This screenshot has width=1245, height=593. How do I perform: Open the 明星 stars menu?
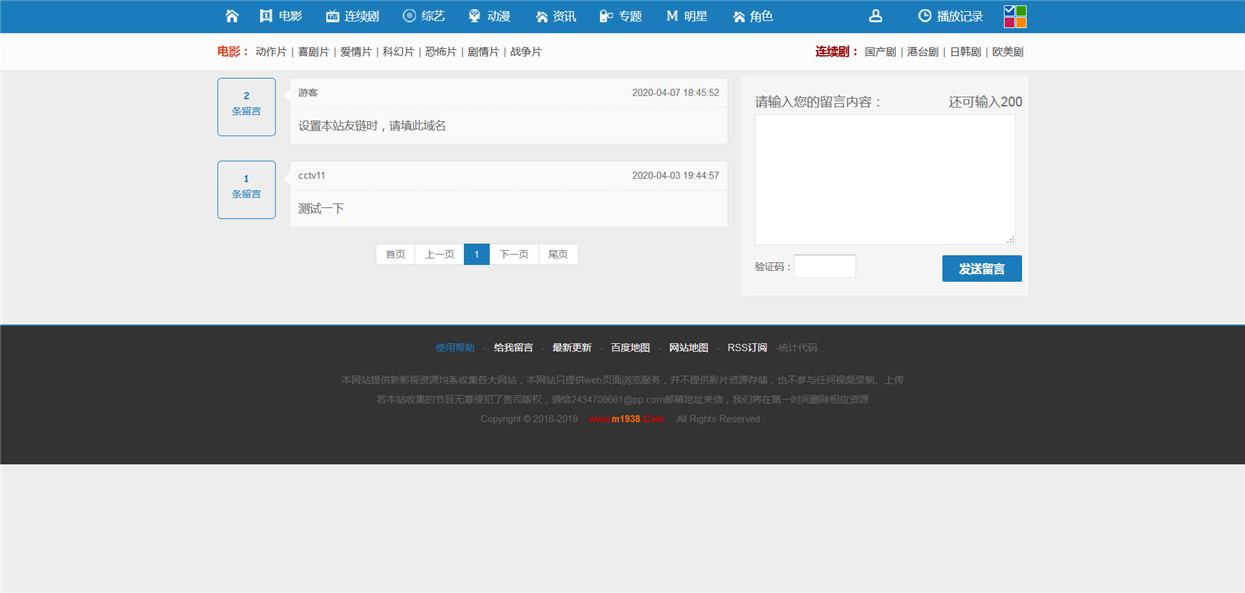coord(686,16)
